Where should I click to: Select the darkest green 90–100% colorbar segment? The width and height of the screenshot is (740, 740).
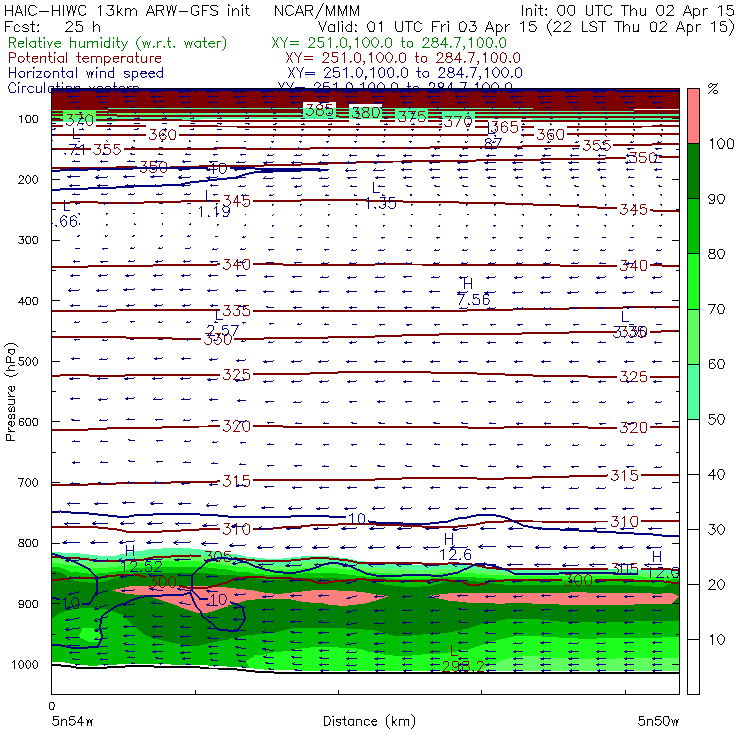click(x=693, y=171)
